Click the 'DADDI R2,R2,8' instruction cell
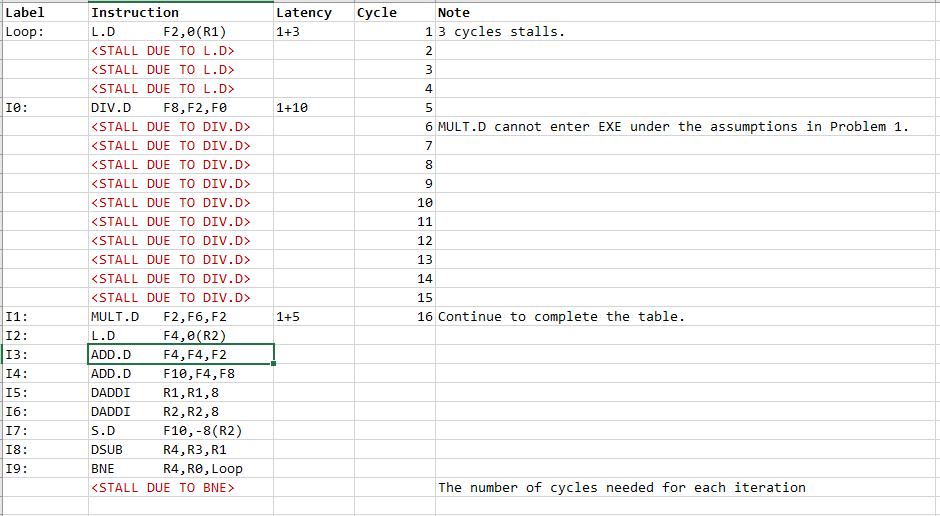The image size is (940, 516). (181, 412)
